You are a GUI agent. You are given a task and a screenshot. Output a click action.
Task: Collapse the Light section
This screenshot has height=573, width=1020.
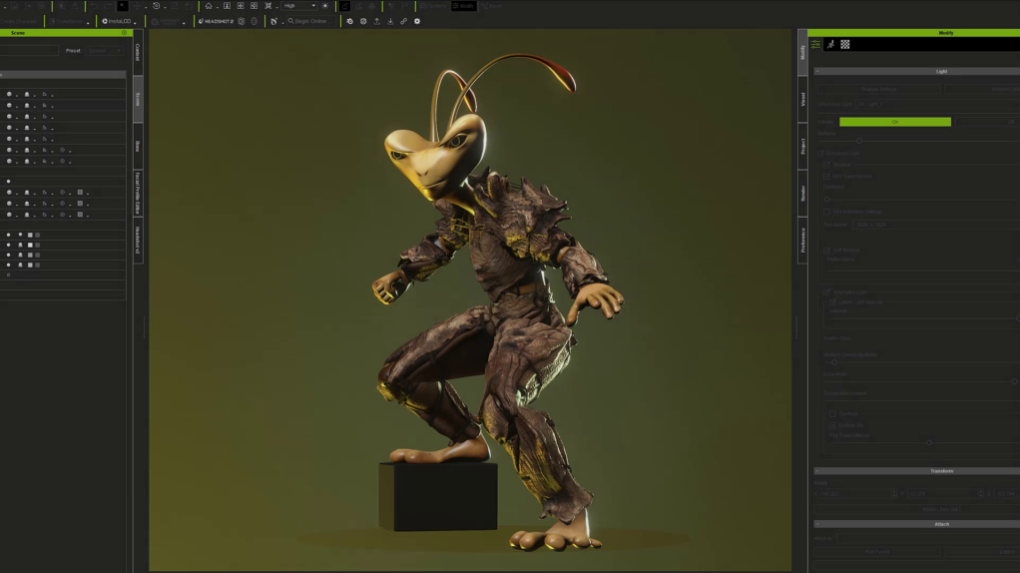coord(817,72)
